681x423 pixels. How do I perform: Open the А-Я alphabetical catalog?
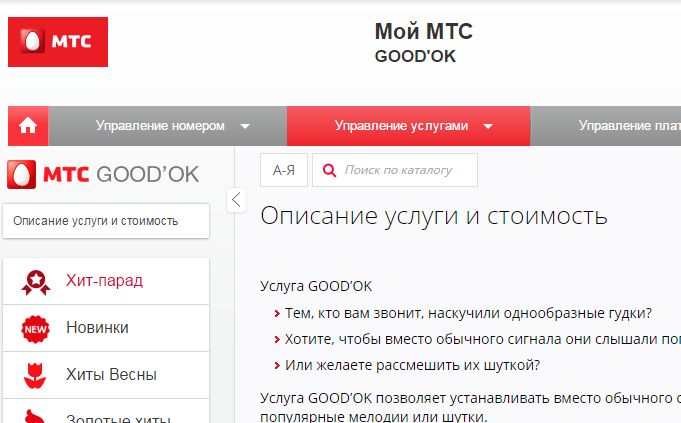tap(284, 170)
